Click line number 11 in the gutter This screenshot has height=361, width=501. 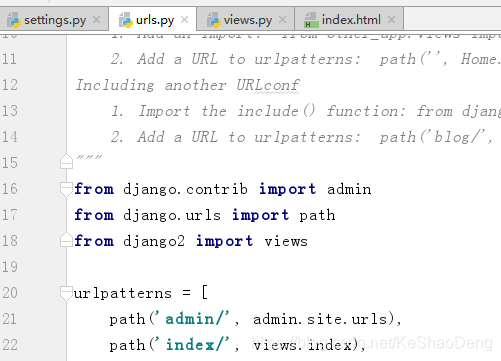9,59
